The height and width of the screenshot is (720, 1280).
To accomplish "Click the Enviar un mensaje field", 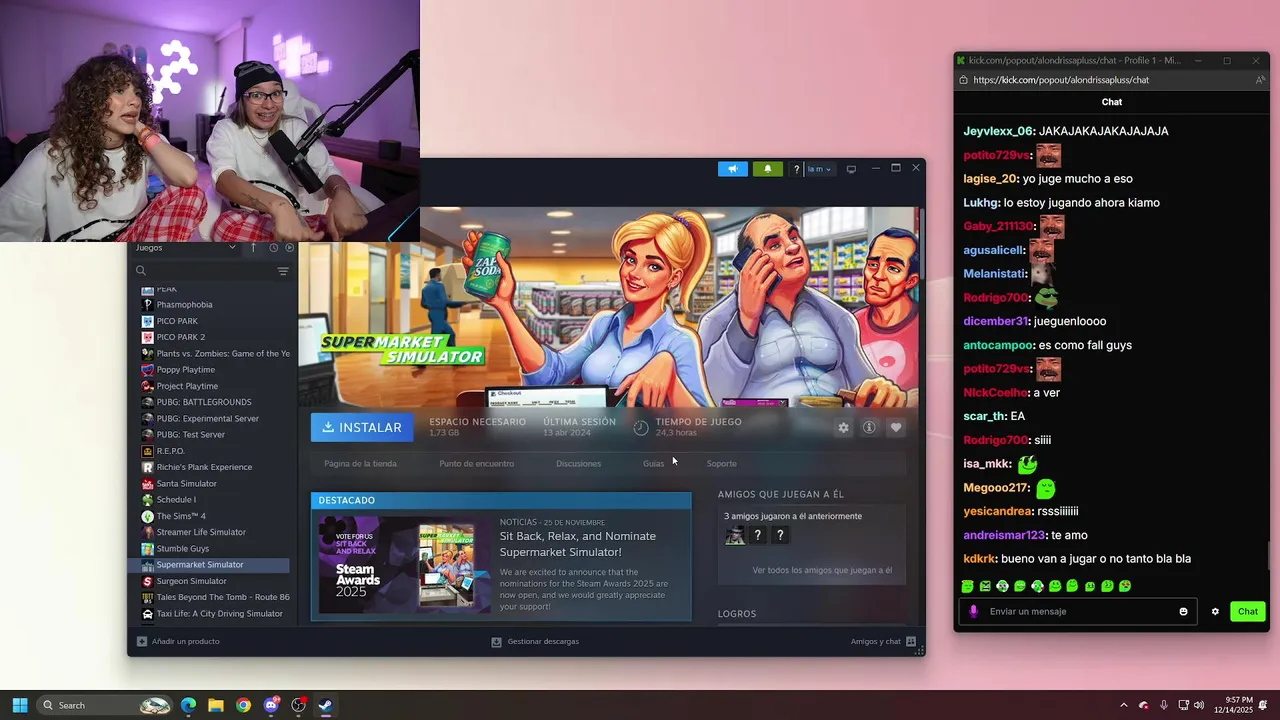I will [1076, 611].
